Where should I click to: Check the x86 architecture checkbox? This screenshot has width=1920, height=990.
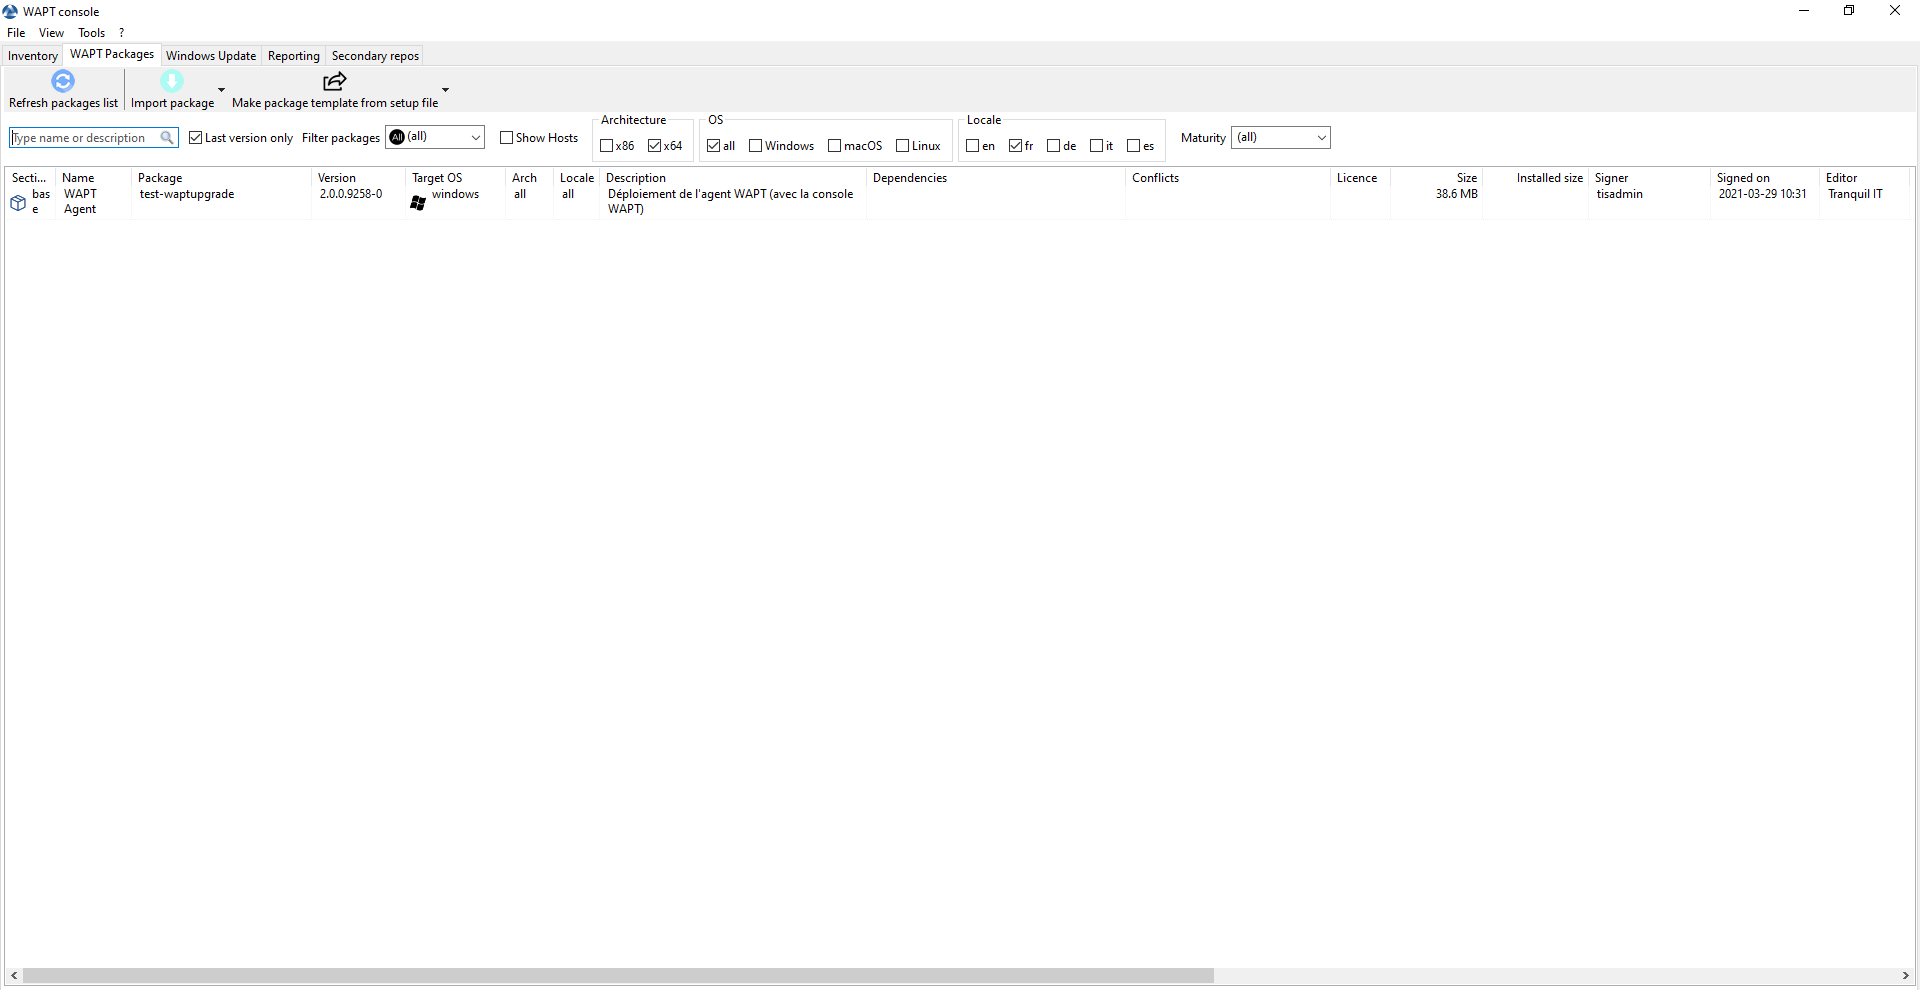[x=606, y=146]
